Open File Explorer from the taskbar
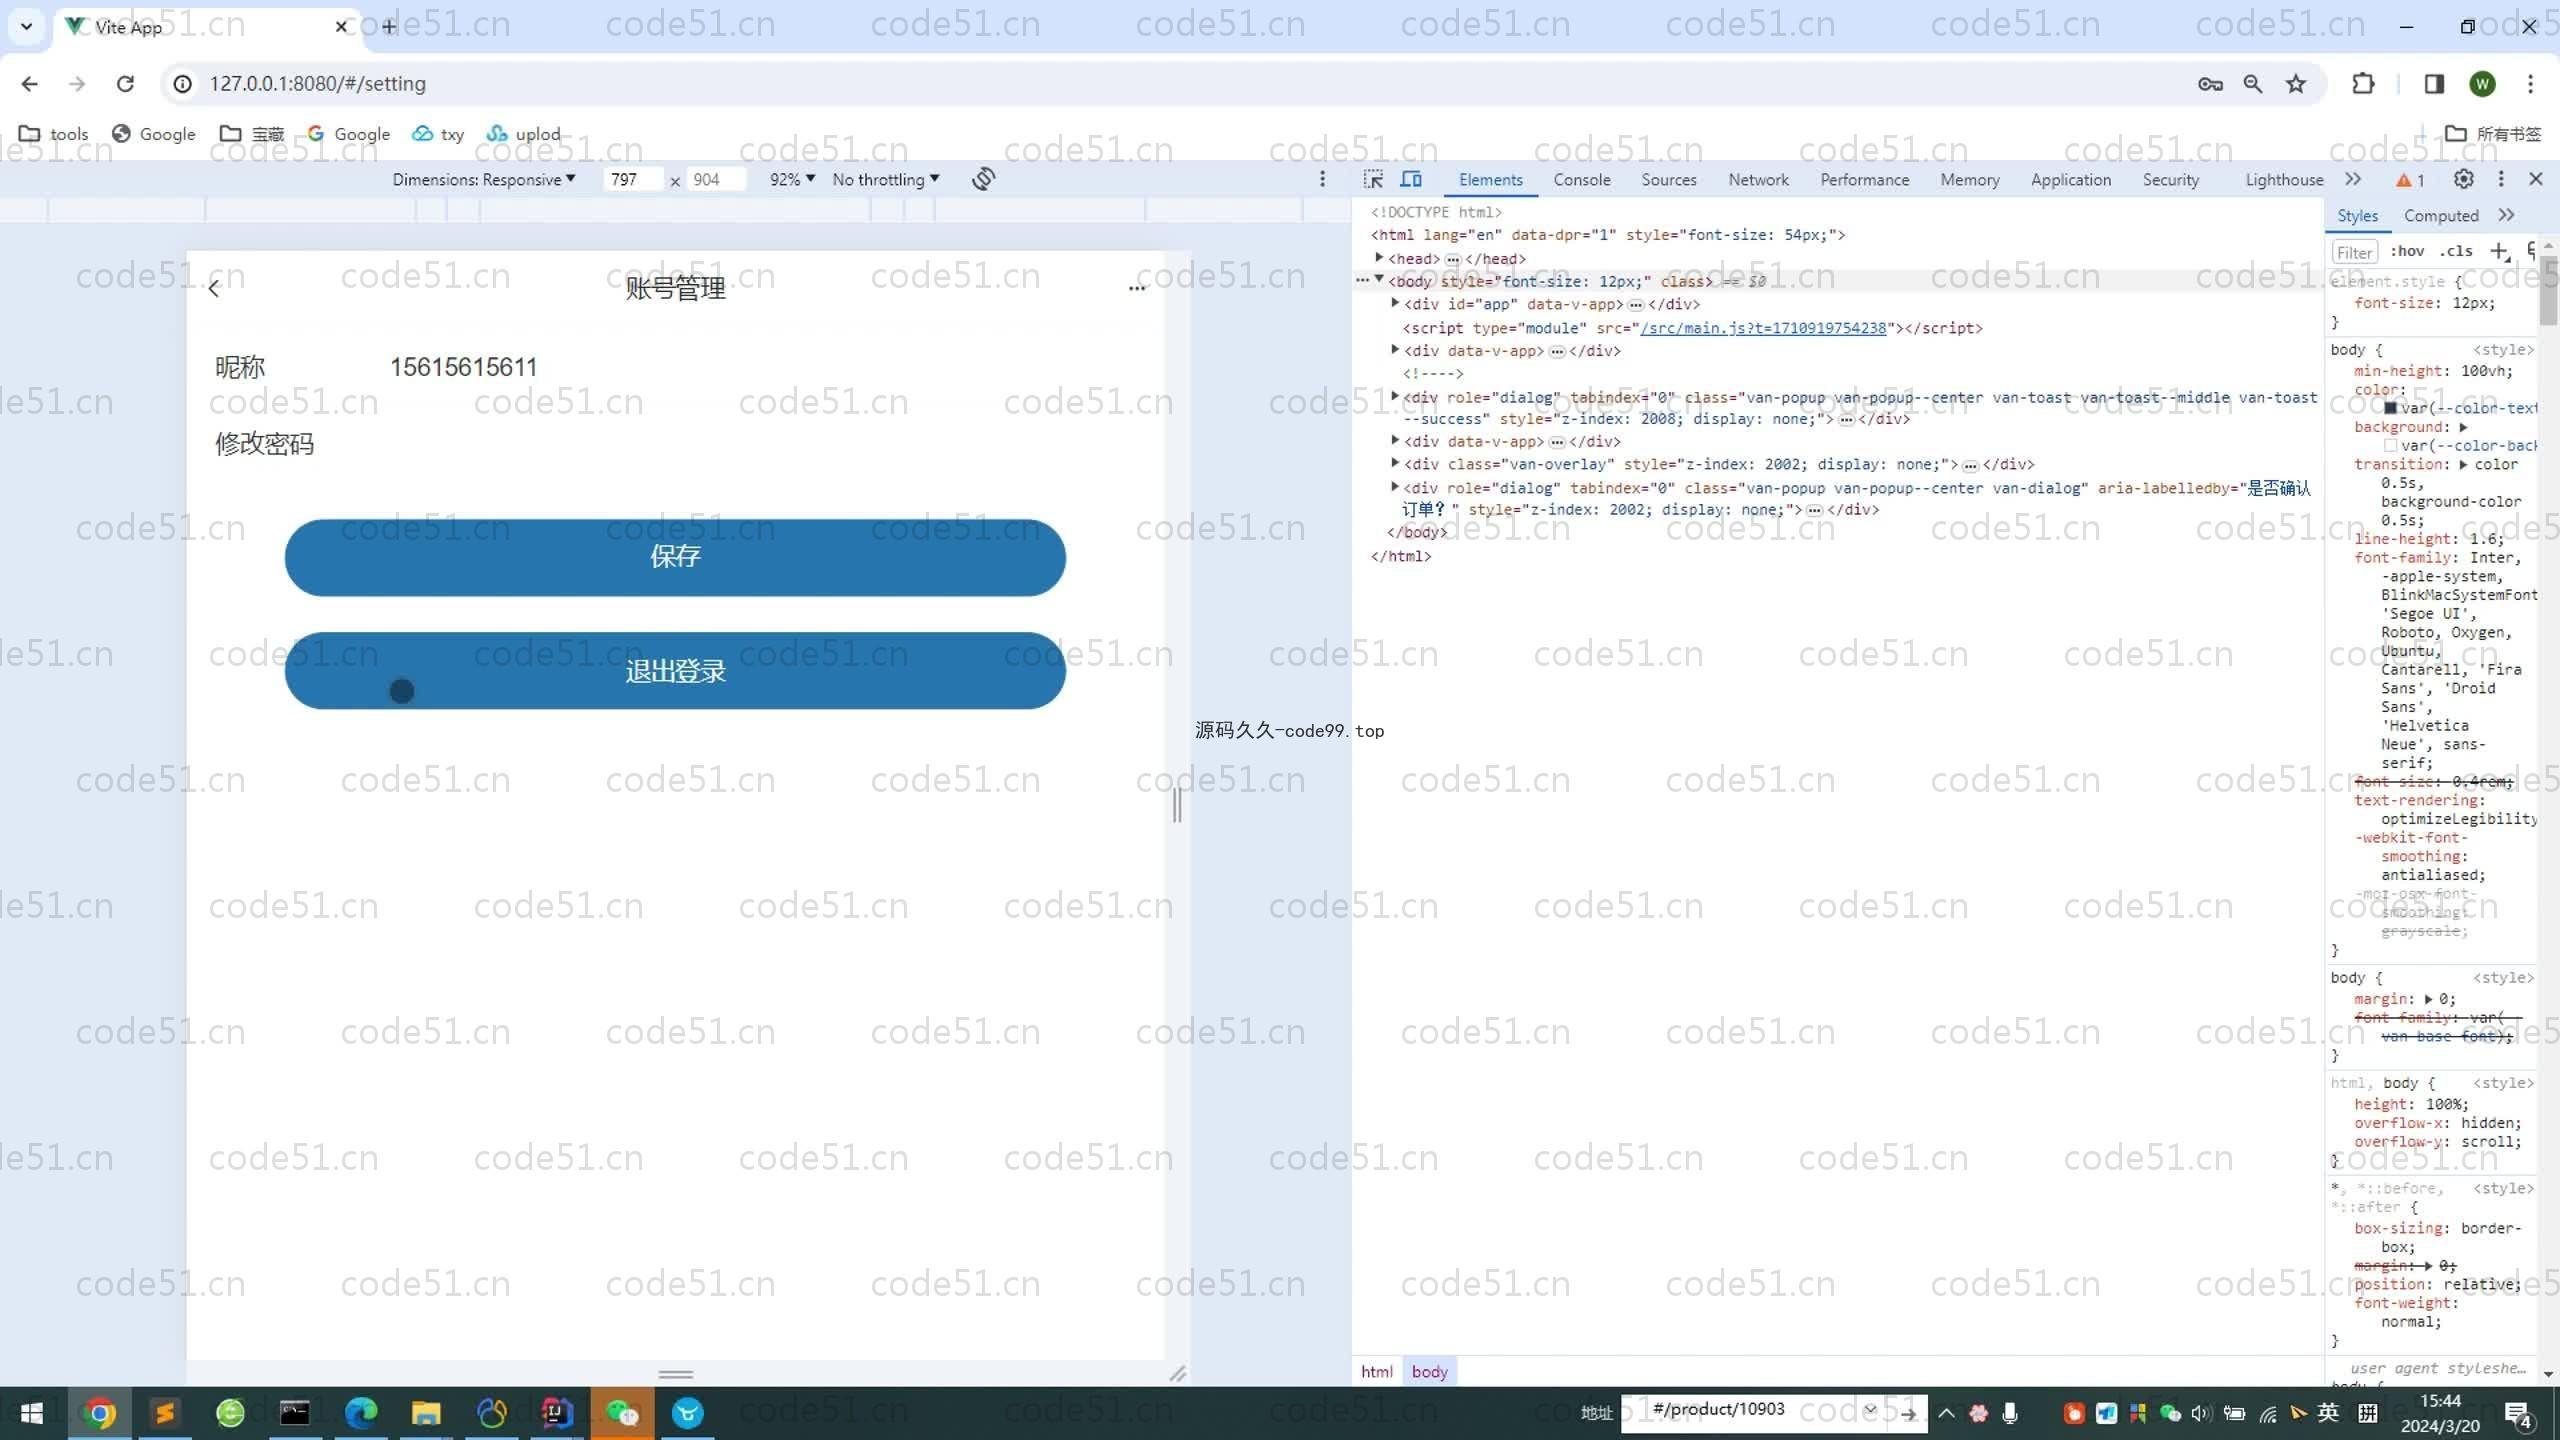The width and height of the screenshot is (2560, 1440). point(426,1413)
